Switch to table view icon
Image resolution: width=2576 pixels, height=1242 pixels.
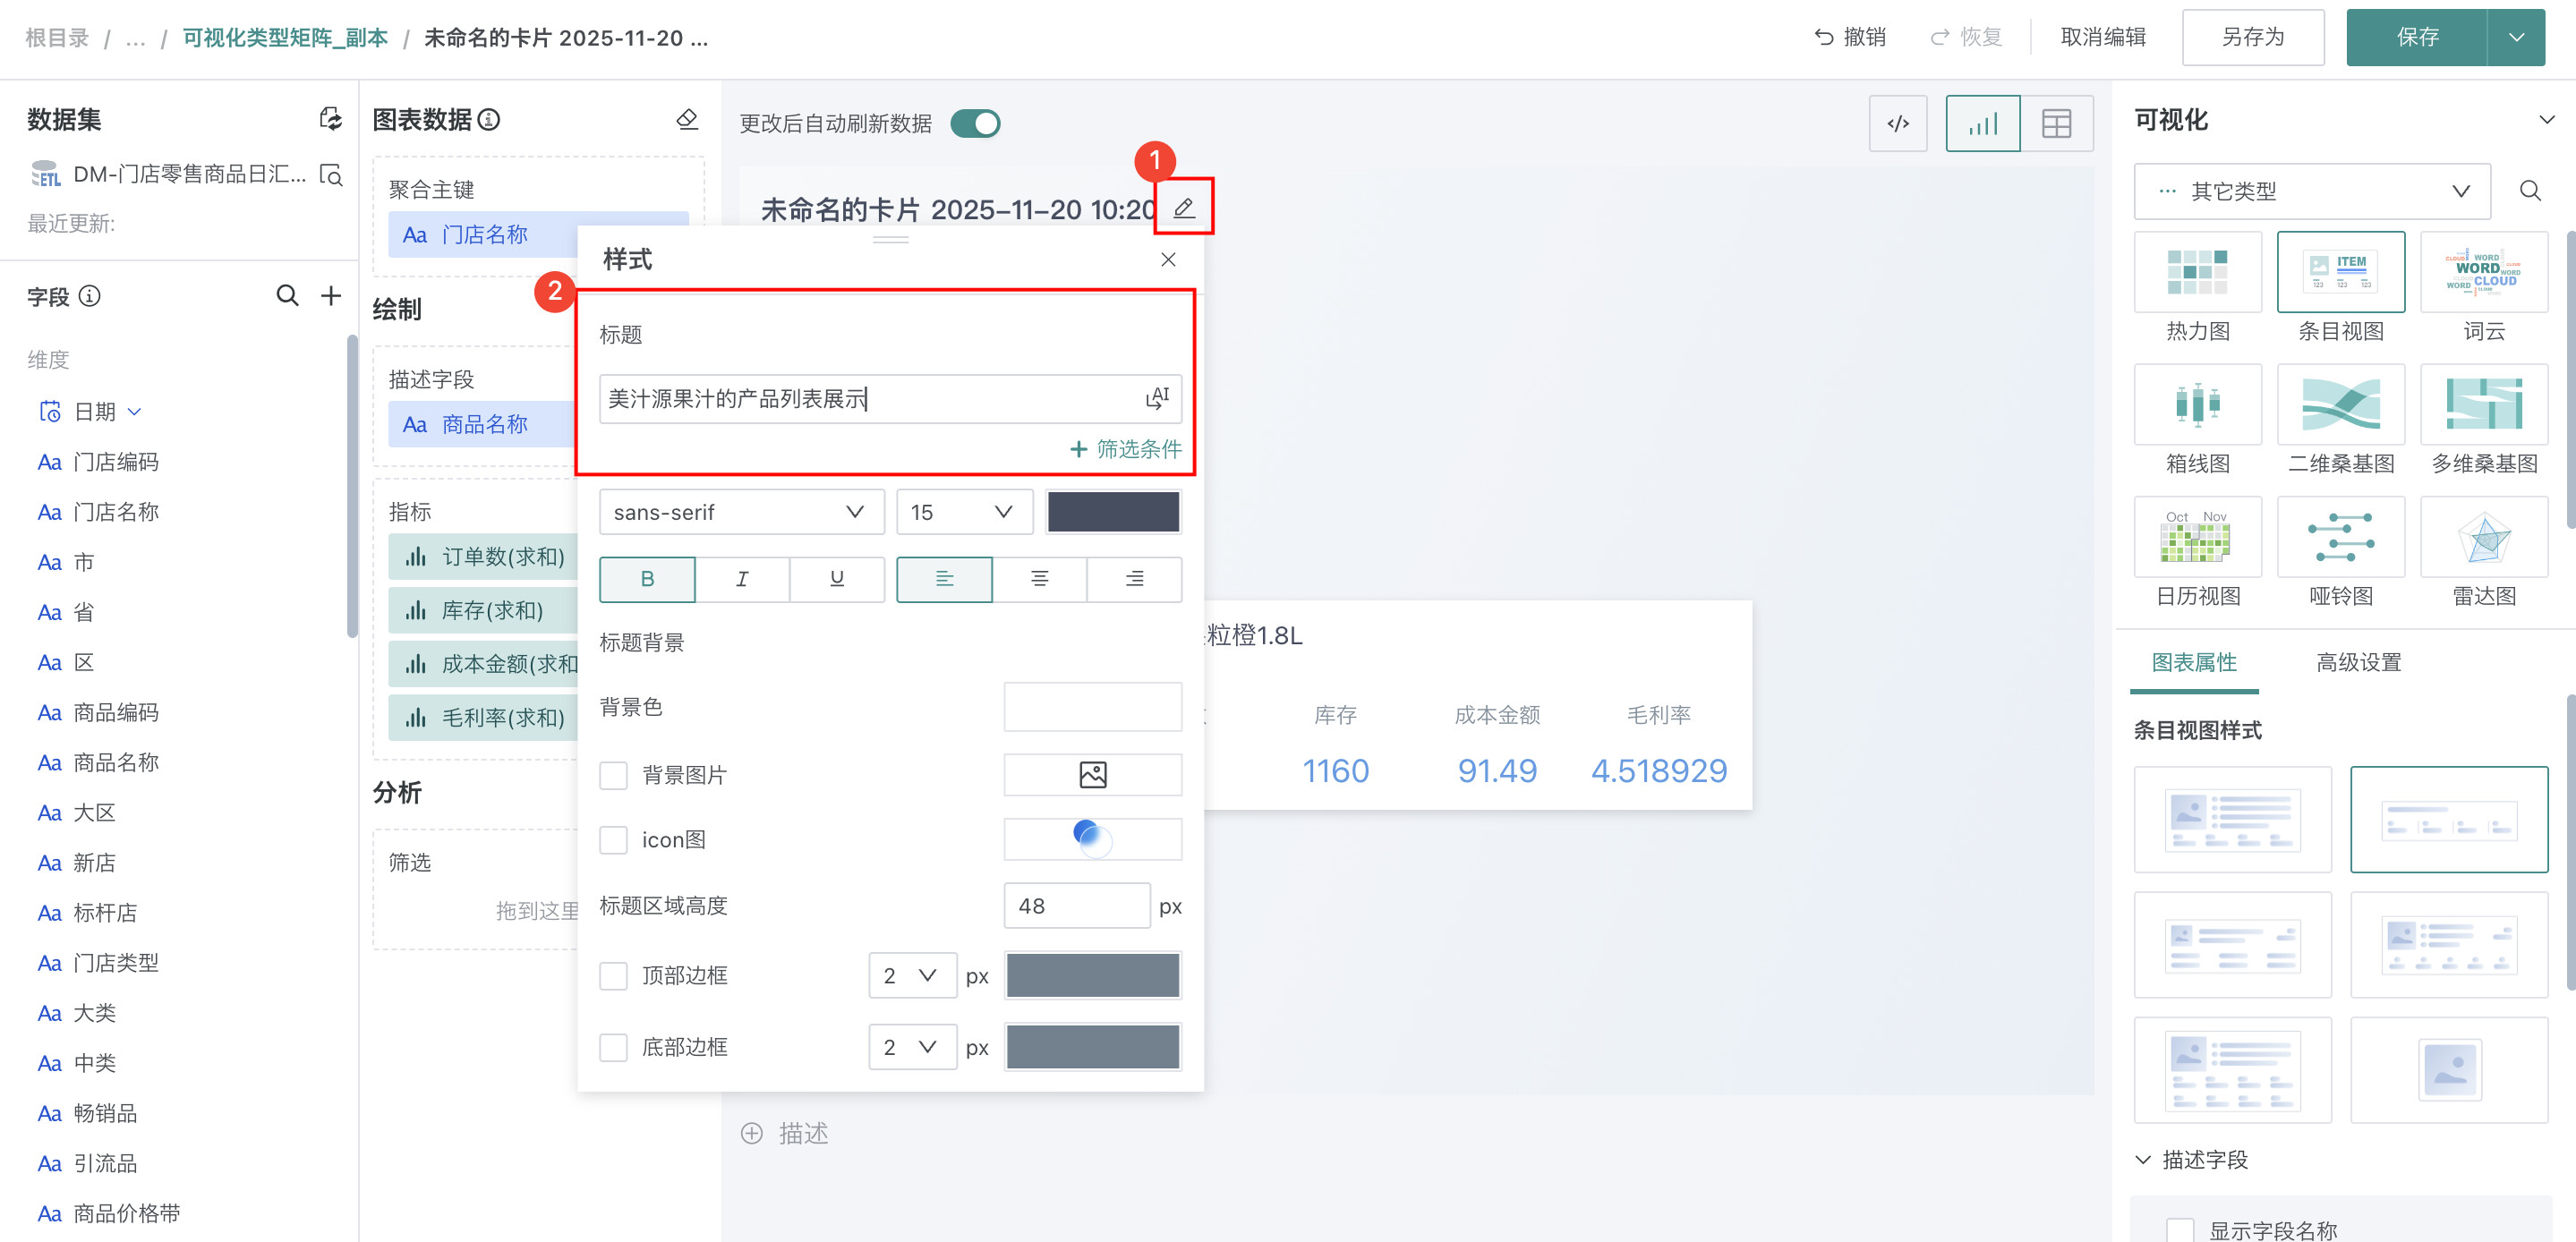(2055, 124)
